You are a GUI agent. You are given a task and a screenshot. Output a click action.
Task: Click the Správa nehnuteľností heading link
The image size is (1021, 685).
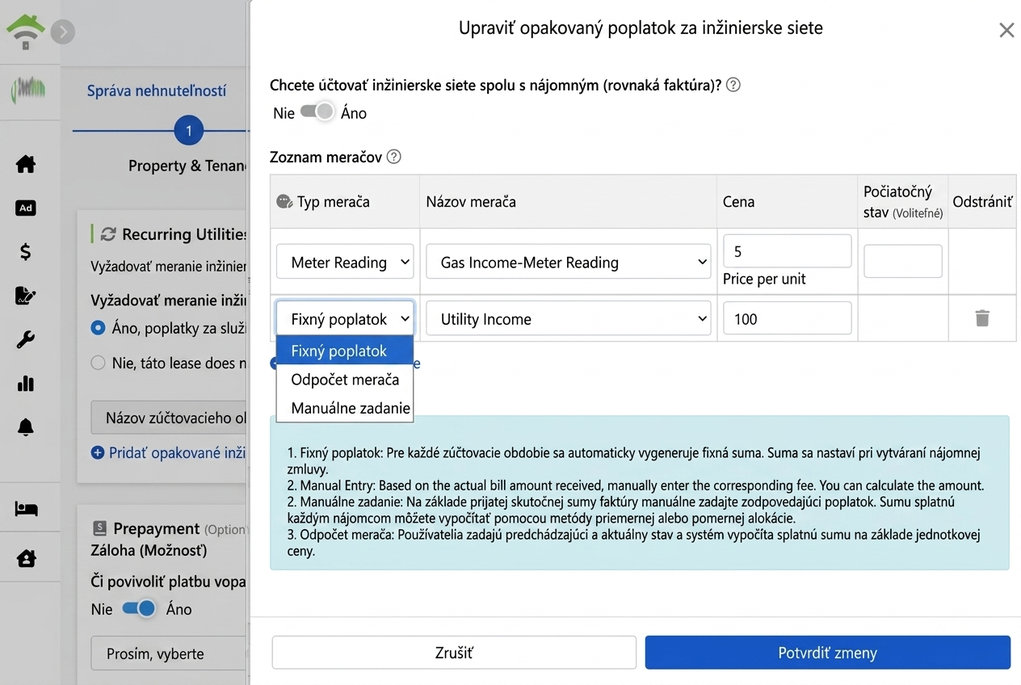tap(156, 91)
